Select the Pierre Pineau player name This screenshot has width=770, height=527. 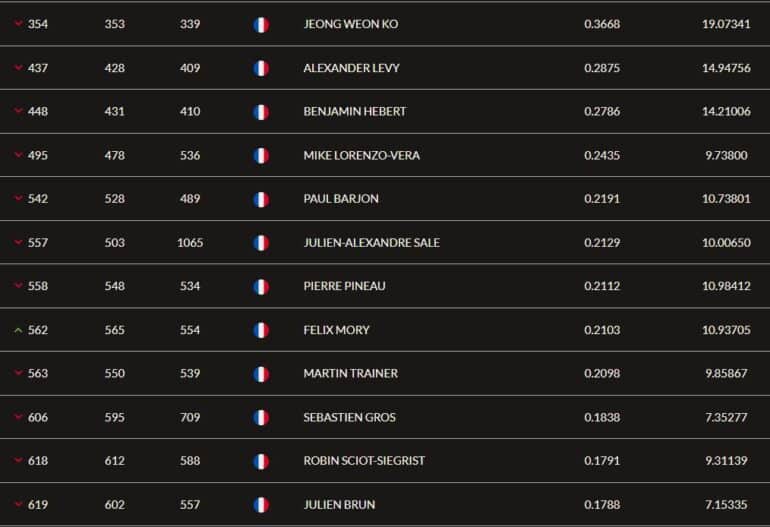click(x=344, y=286)
